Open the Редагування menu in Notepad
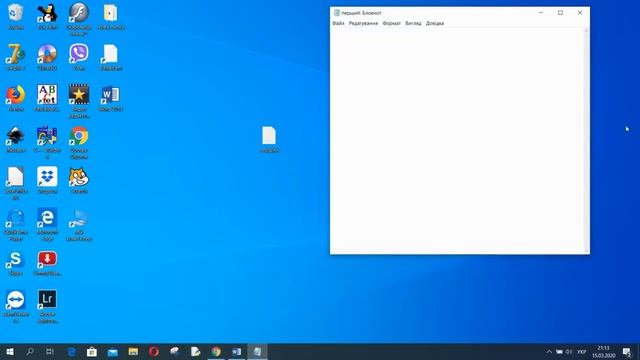640x360 pixels. (x=363, y=23)
